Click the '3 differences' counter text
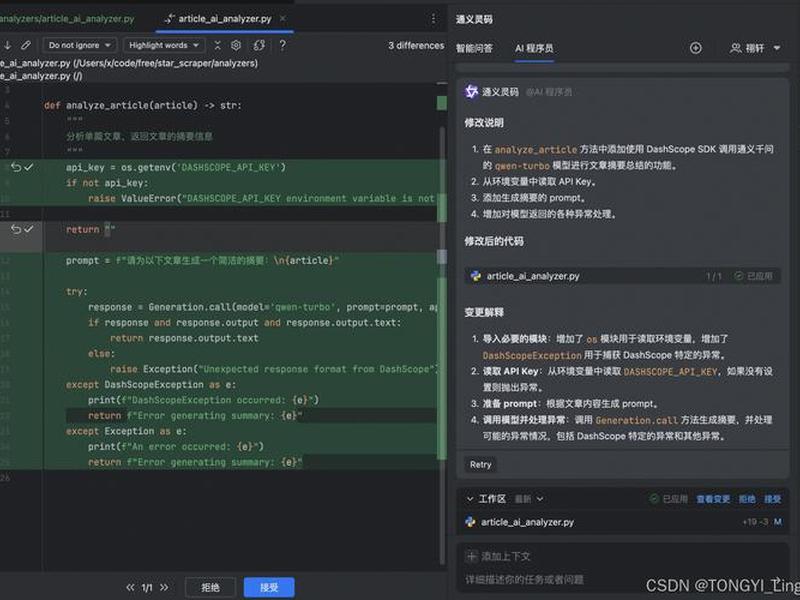 click(416, 45)
